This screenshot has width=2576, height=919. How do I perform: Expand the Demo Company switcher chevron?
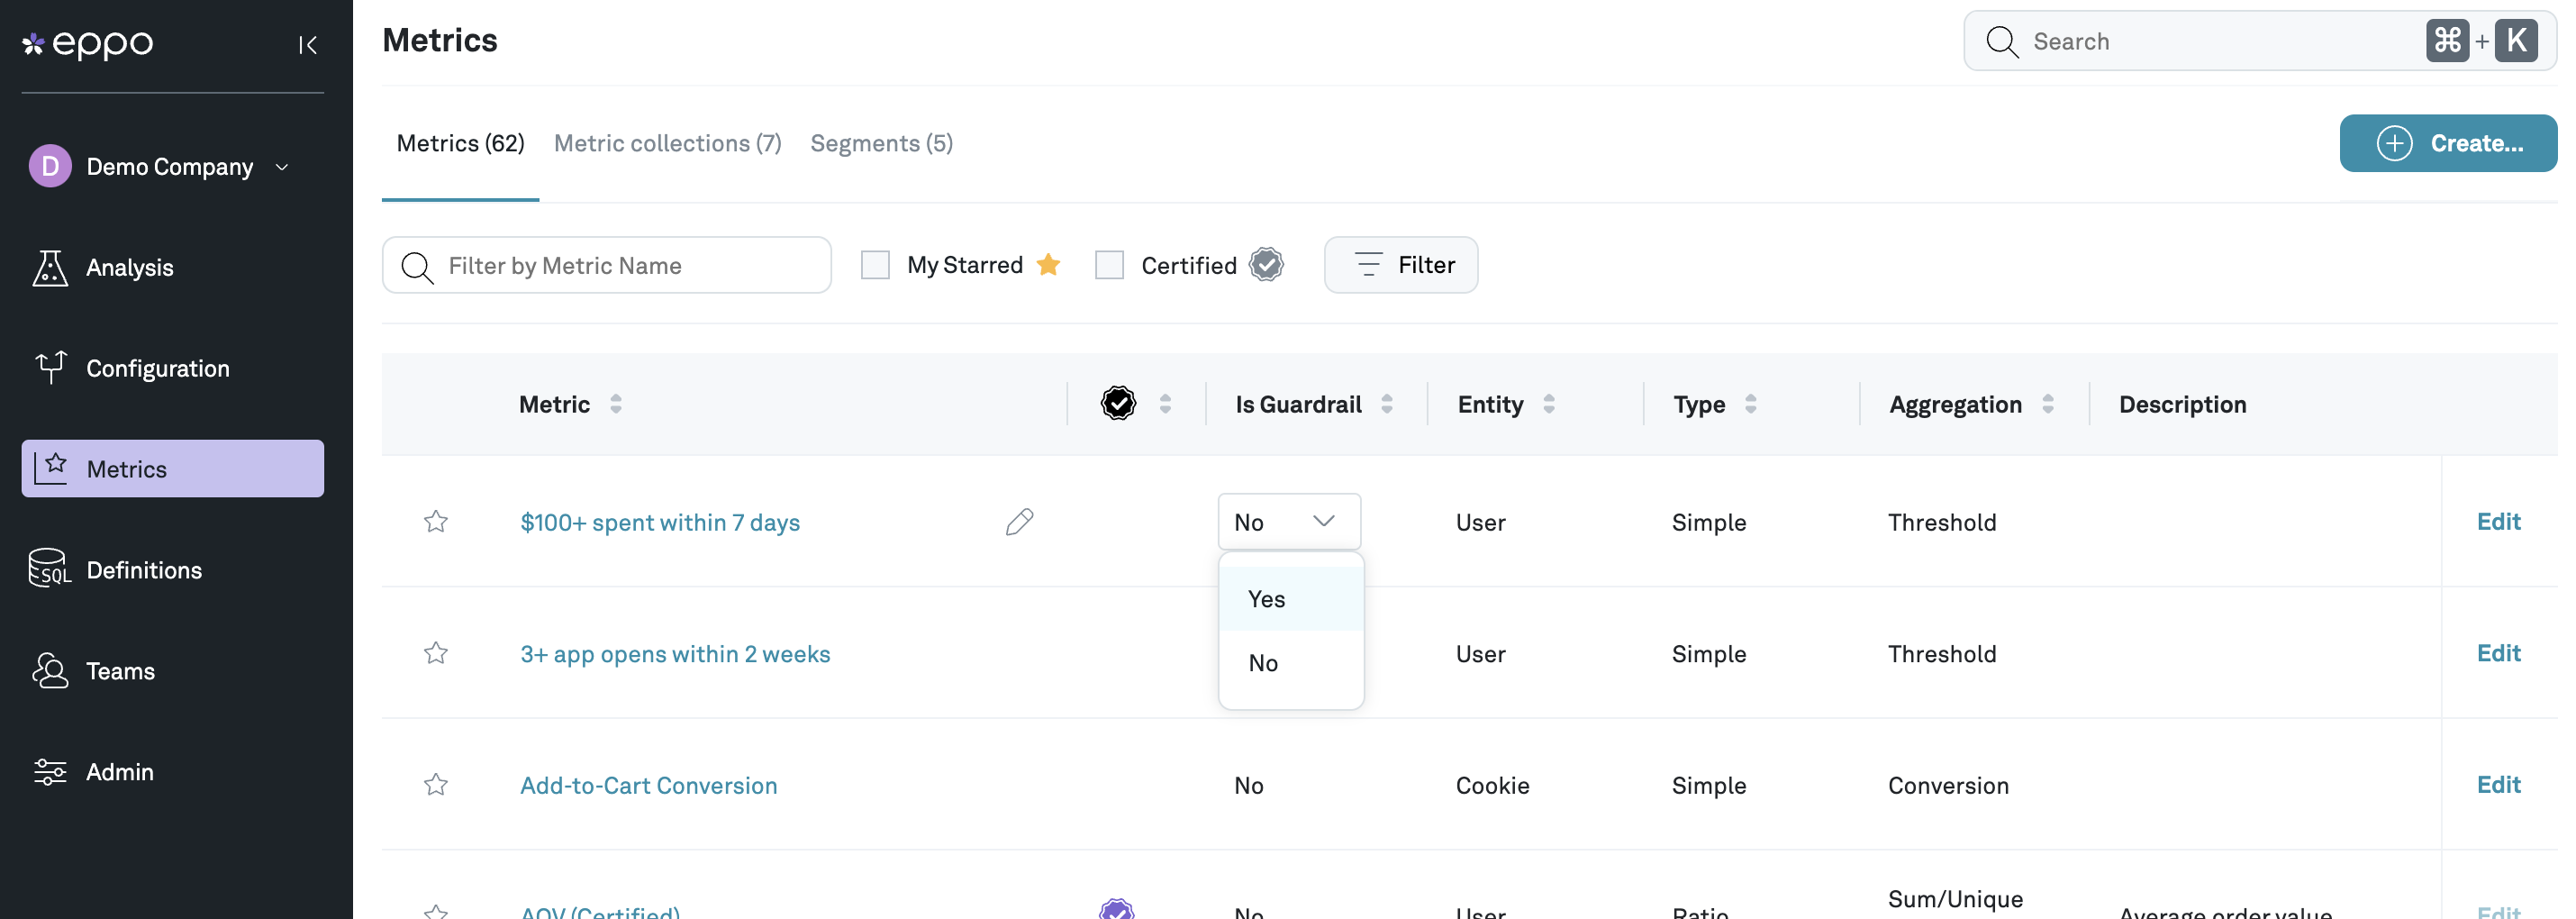pos(282,167)
